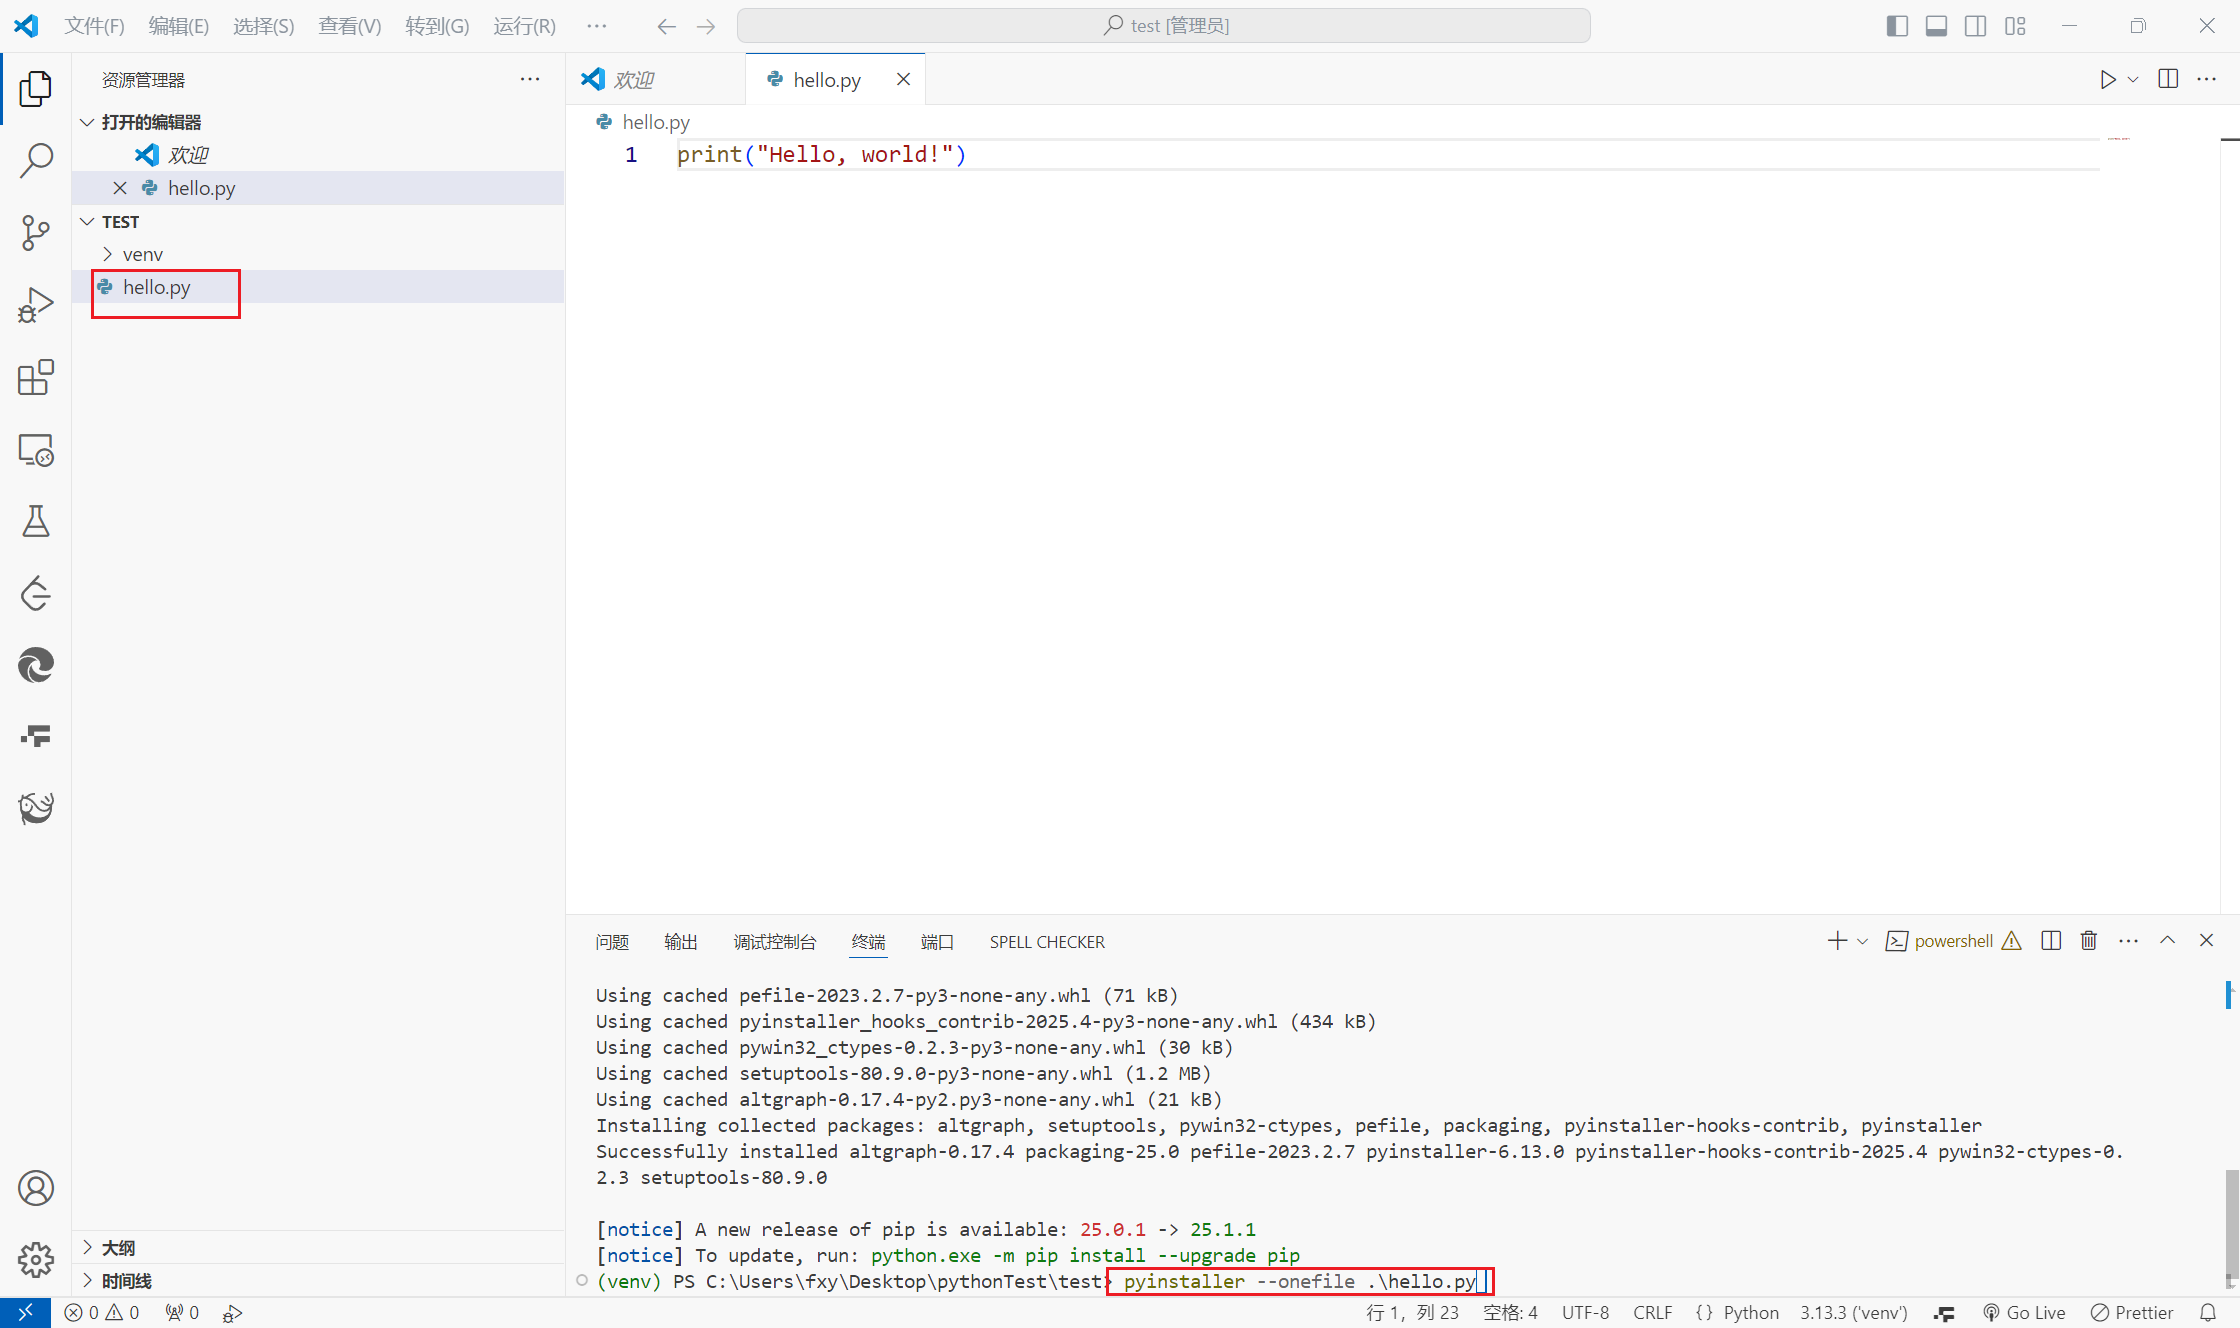Open Source Control view
This screenshot has width=2240, height=1328.
[x=36, y=232]
